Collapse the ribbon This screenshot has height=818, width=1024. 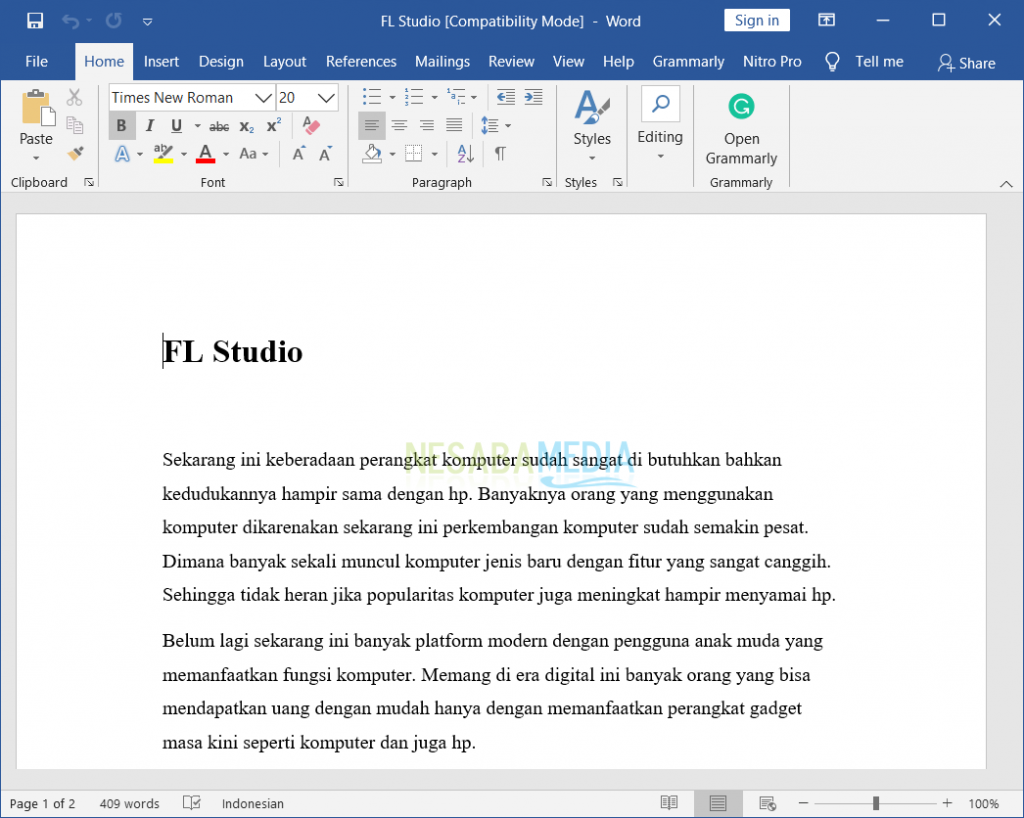coord(1006,184)
